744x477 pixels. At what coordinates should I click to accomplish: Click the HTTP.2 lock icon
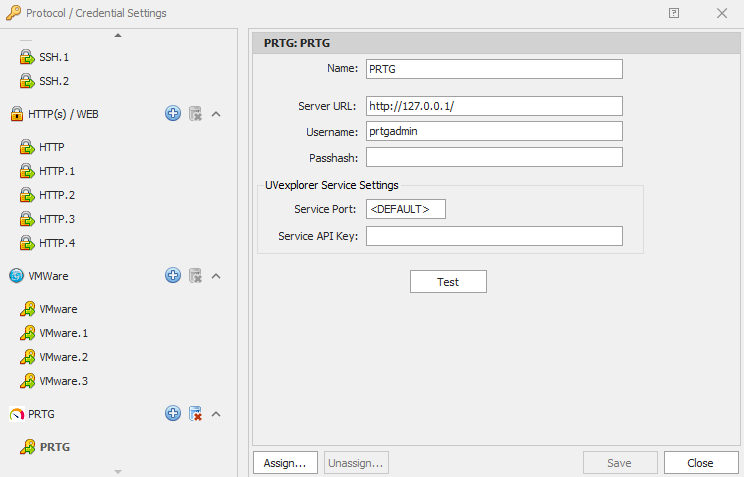27,195
